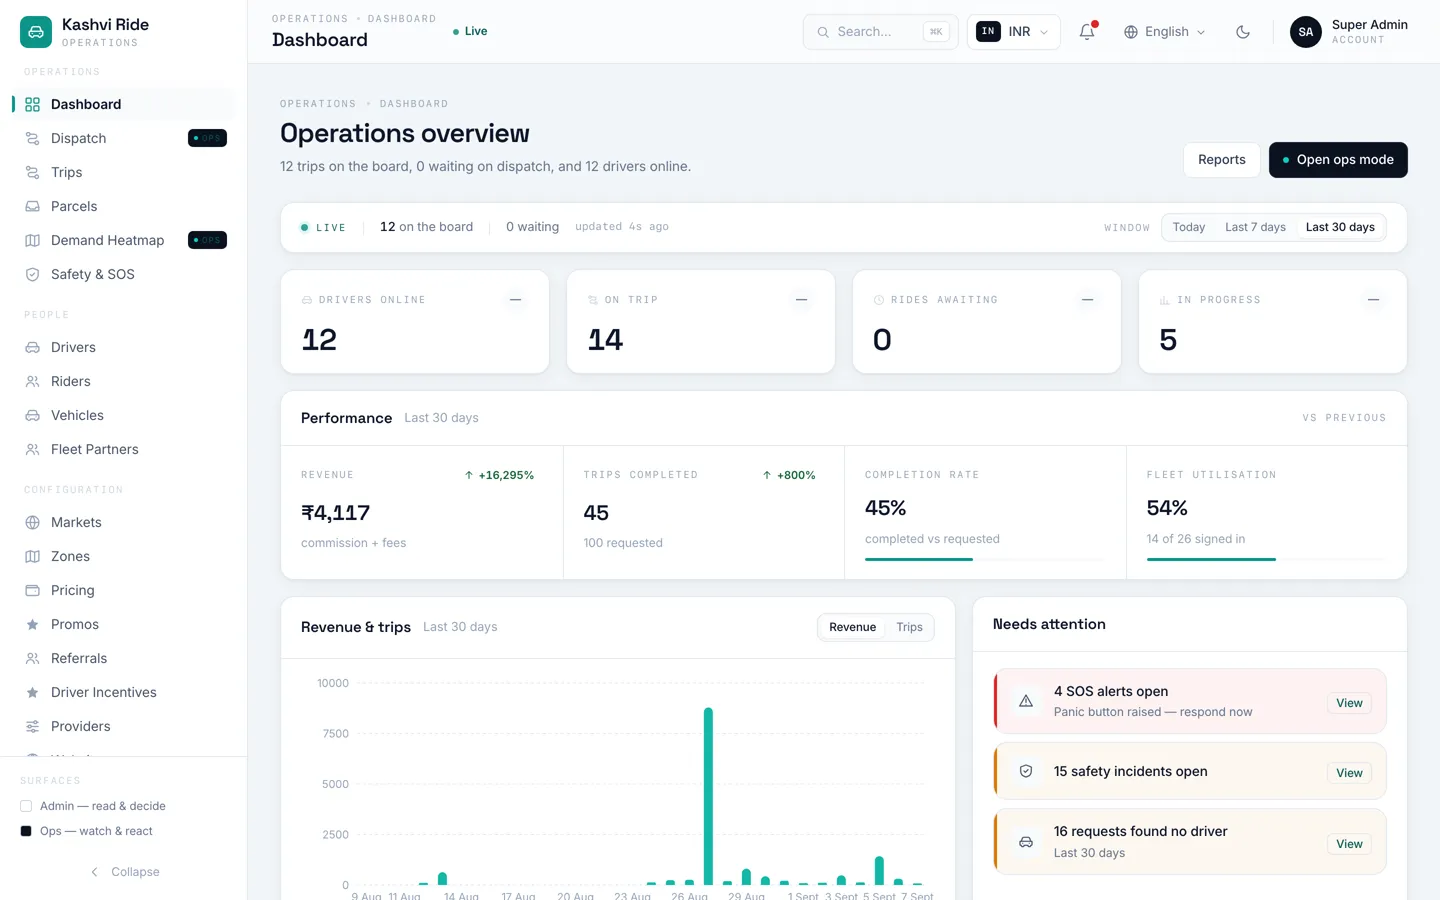The height and width of the screenshot is (900, 1440).
Task: Collapse the In Progress card
Action: [1374, 300]
